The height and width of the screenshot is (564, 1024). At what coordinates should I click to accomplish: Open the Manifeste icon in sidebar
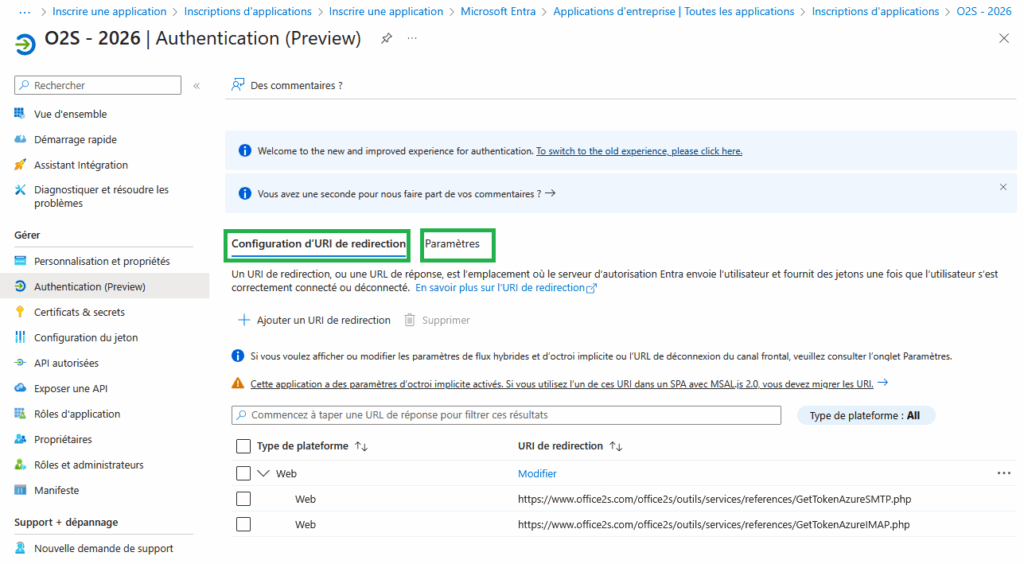pos(20,490)
